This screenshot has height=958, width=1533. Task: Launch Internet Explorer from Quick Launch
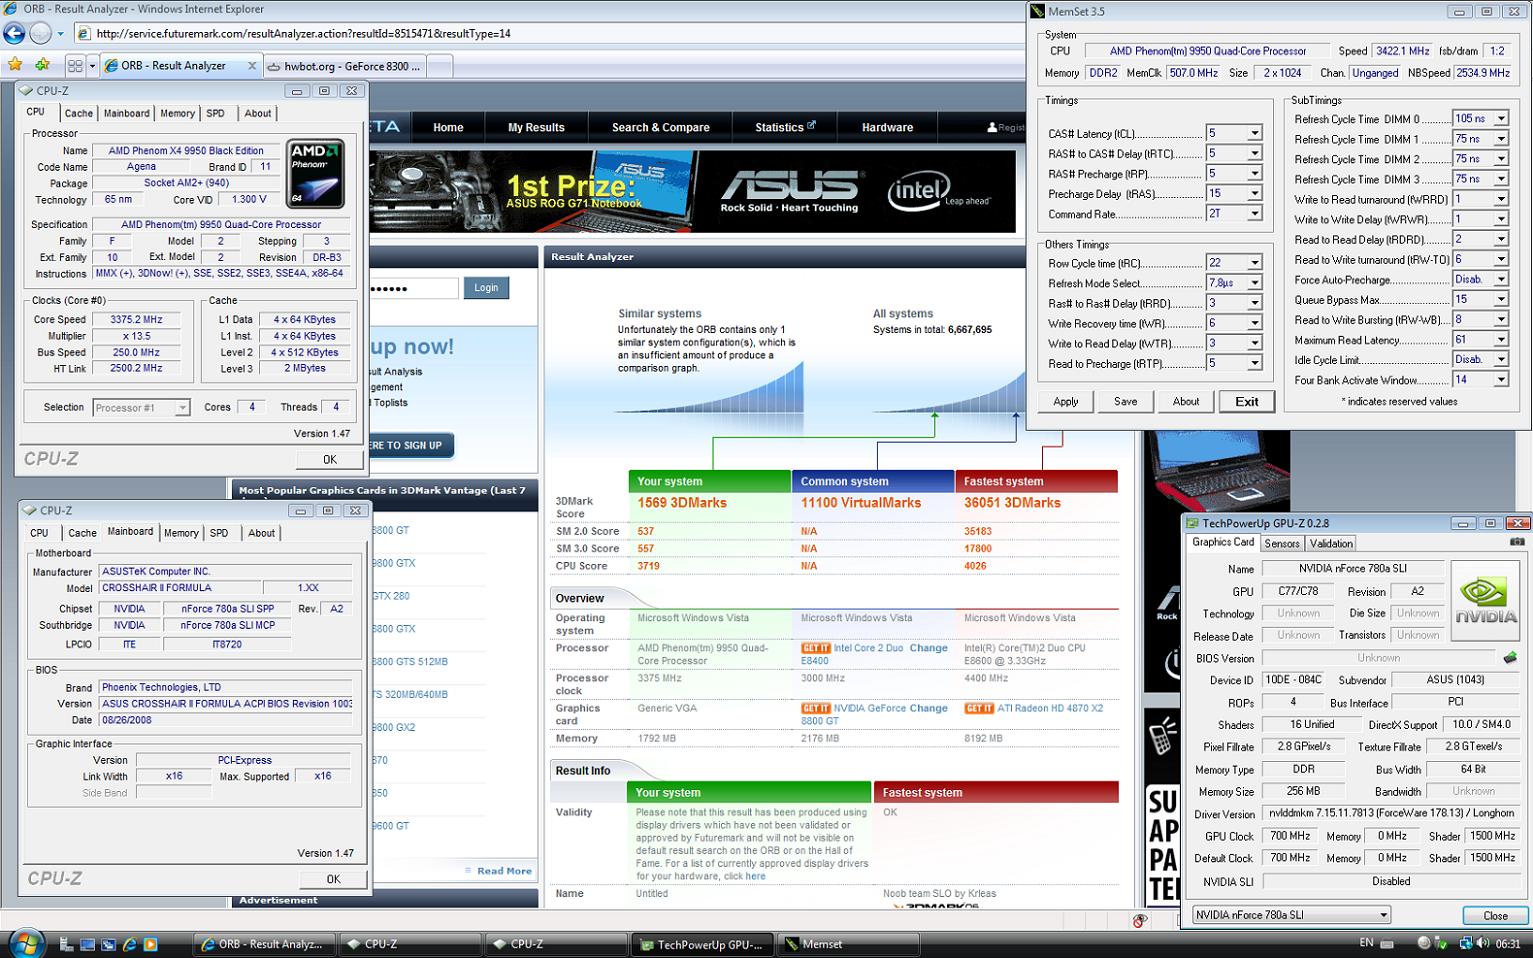(129, 943)
